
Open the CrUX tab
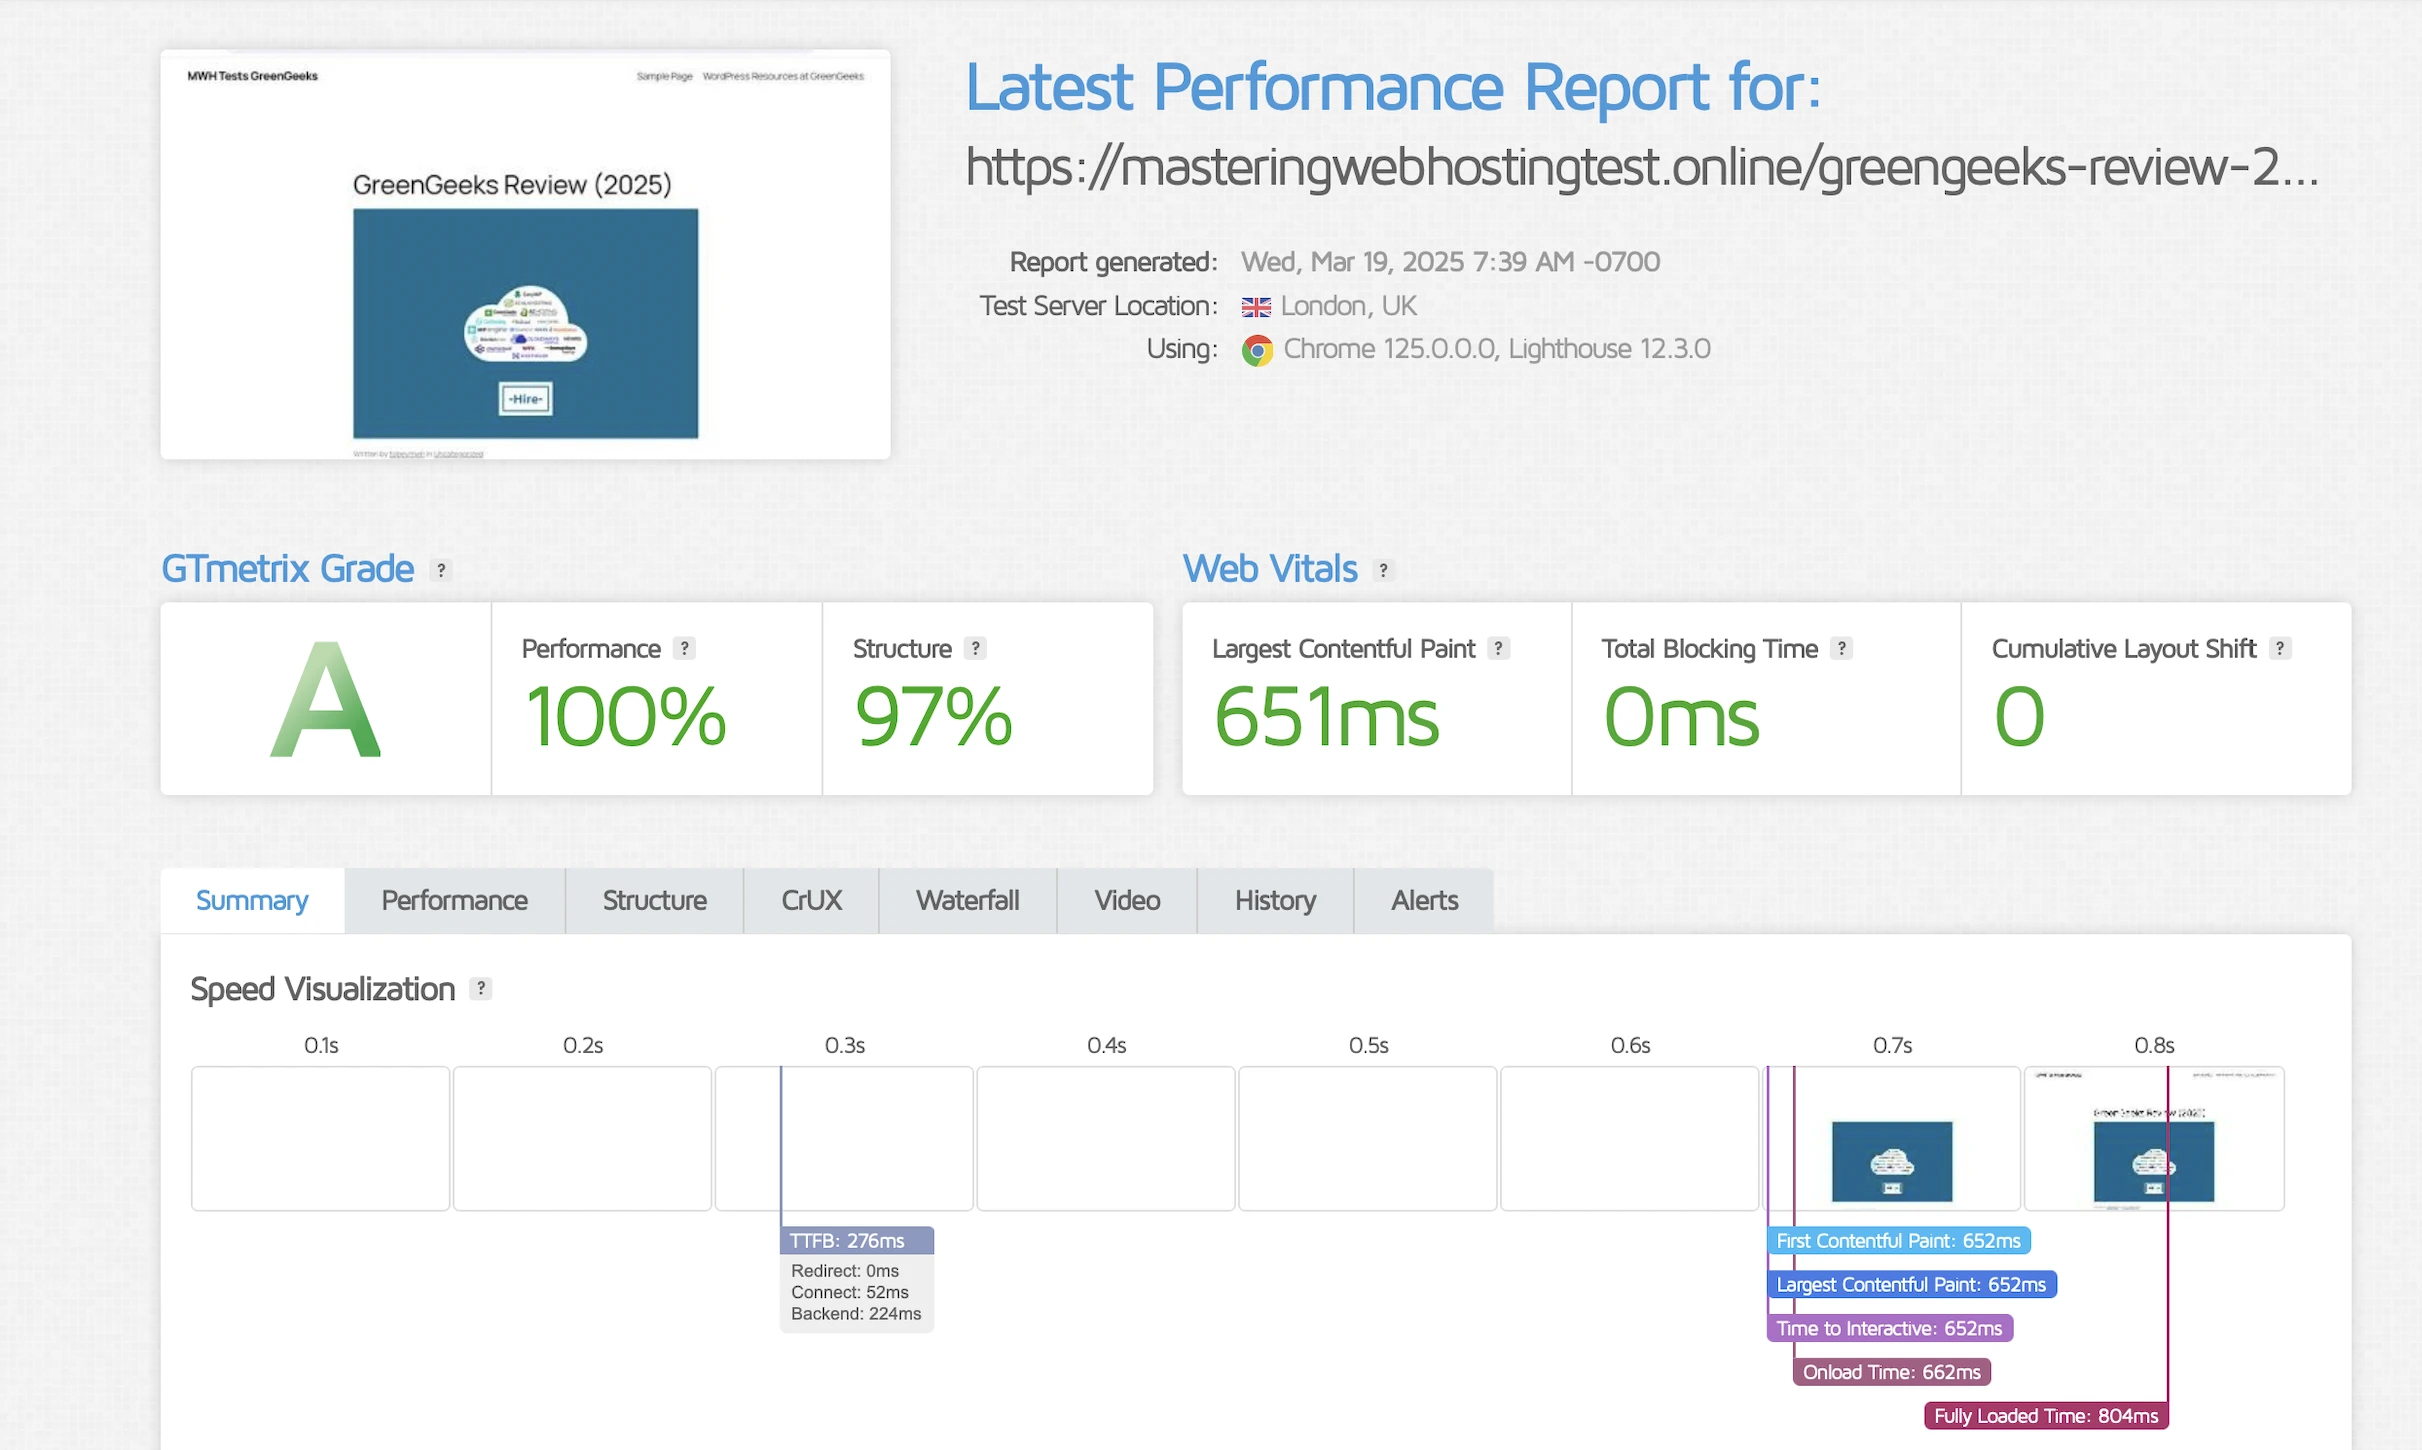tap(811, 900)
